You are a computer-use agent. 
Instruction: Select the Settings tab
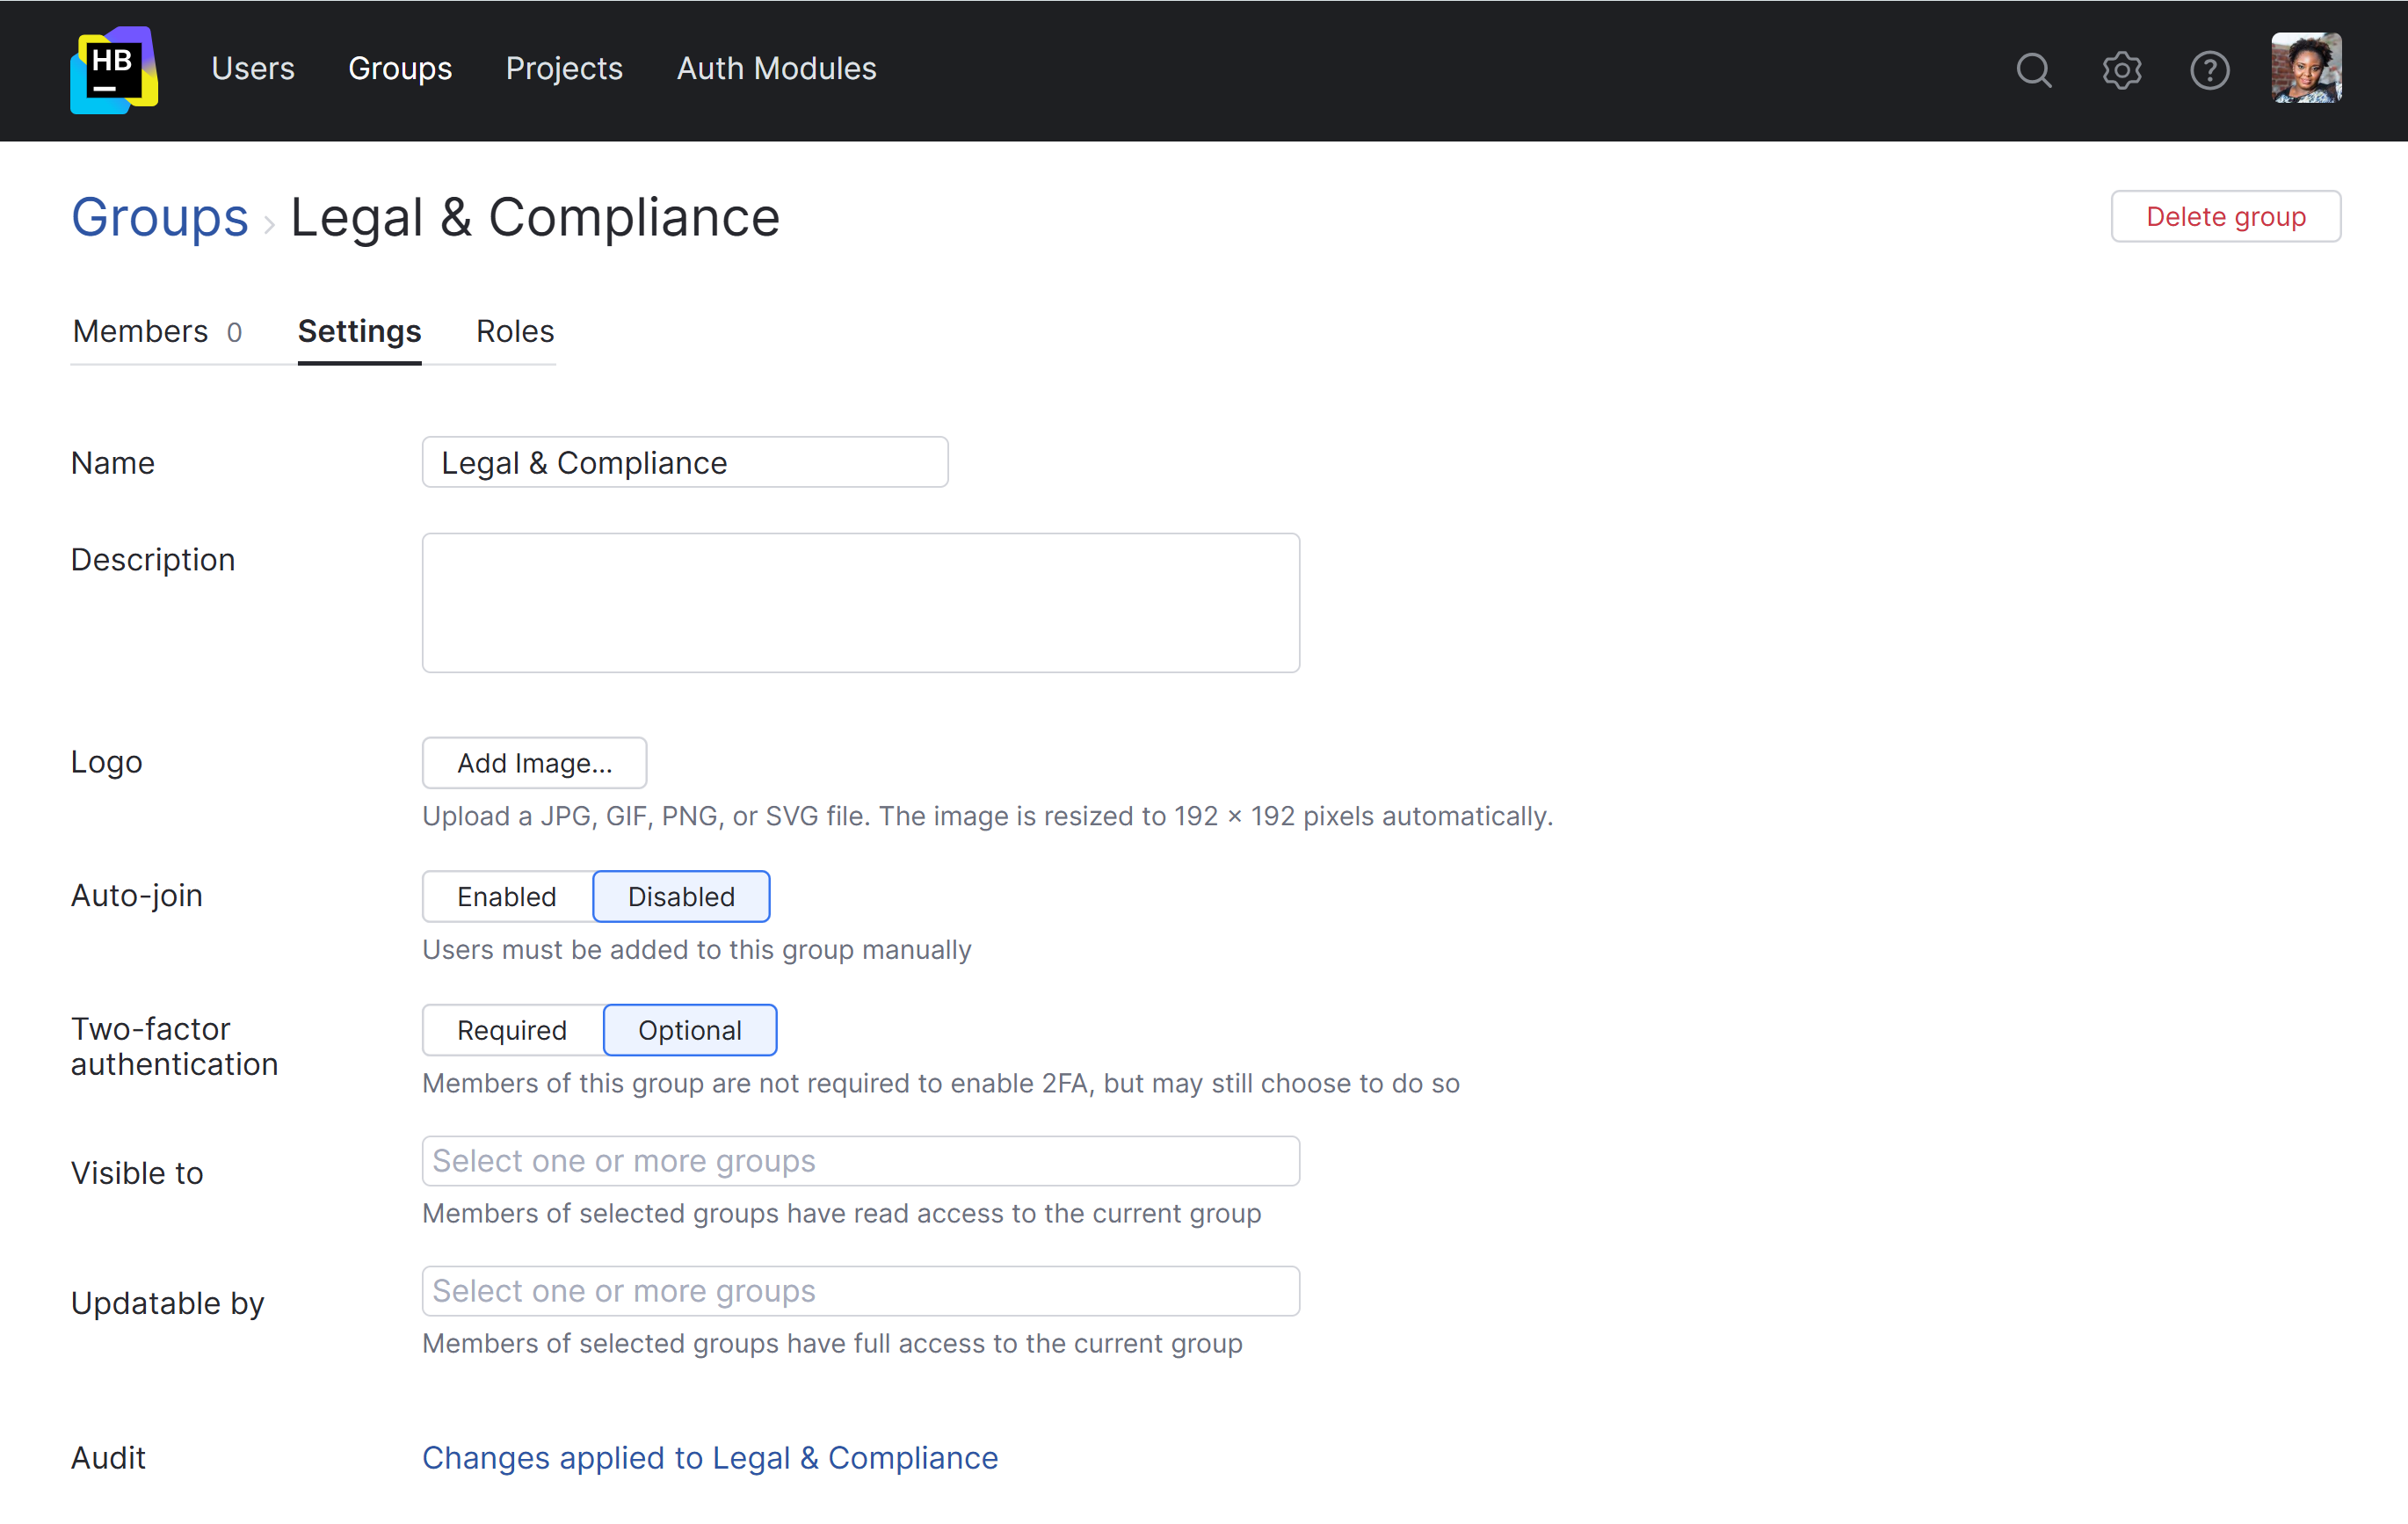point(359,331)
